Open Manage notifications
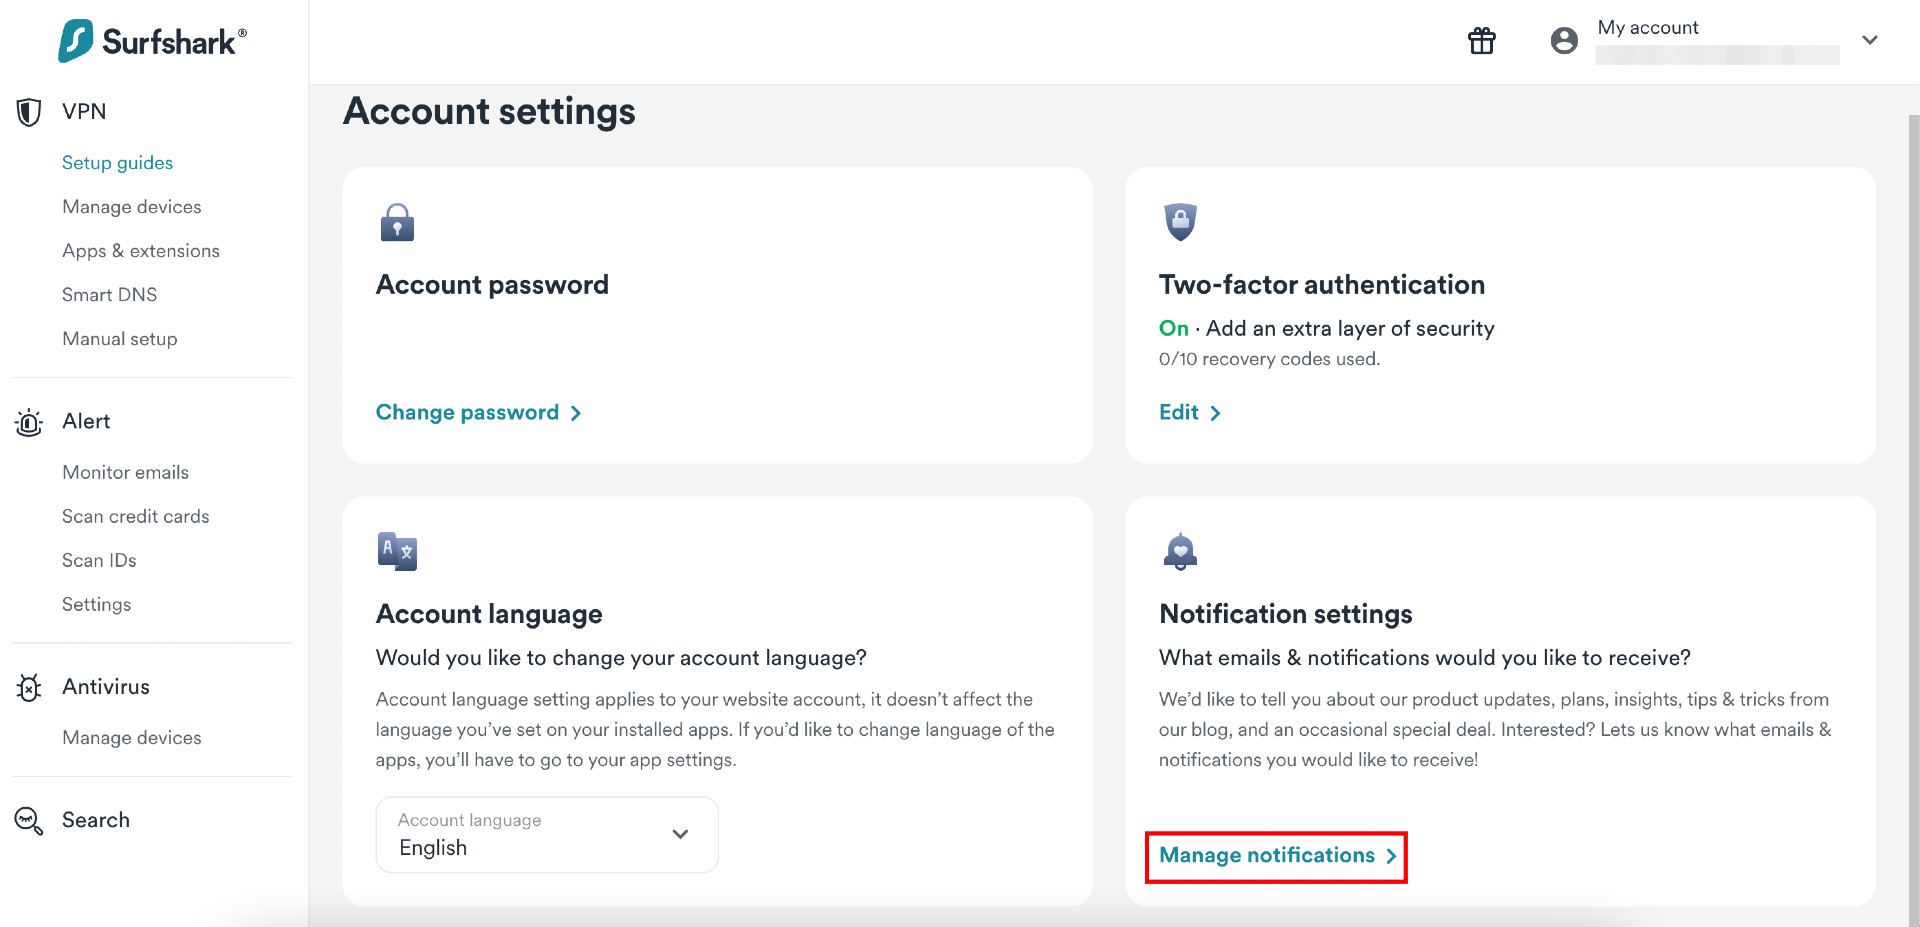 (1266, 855)
